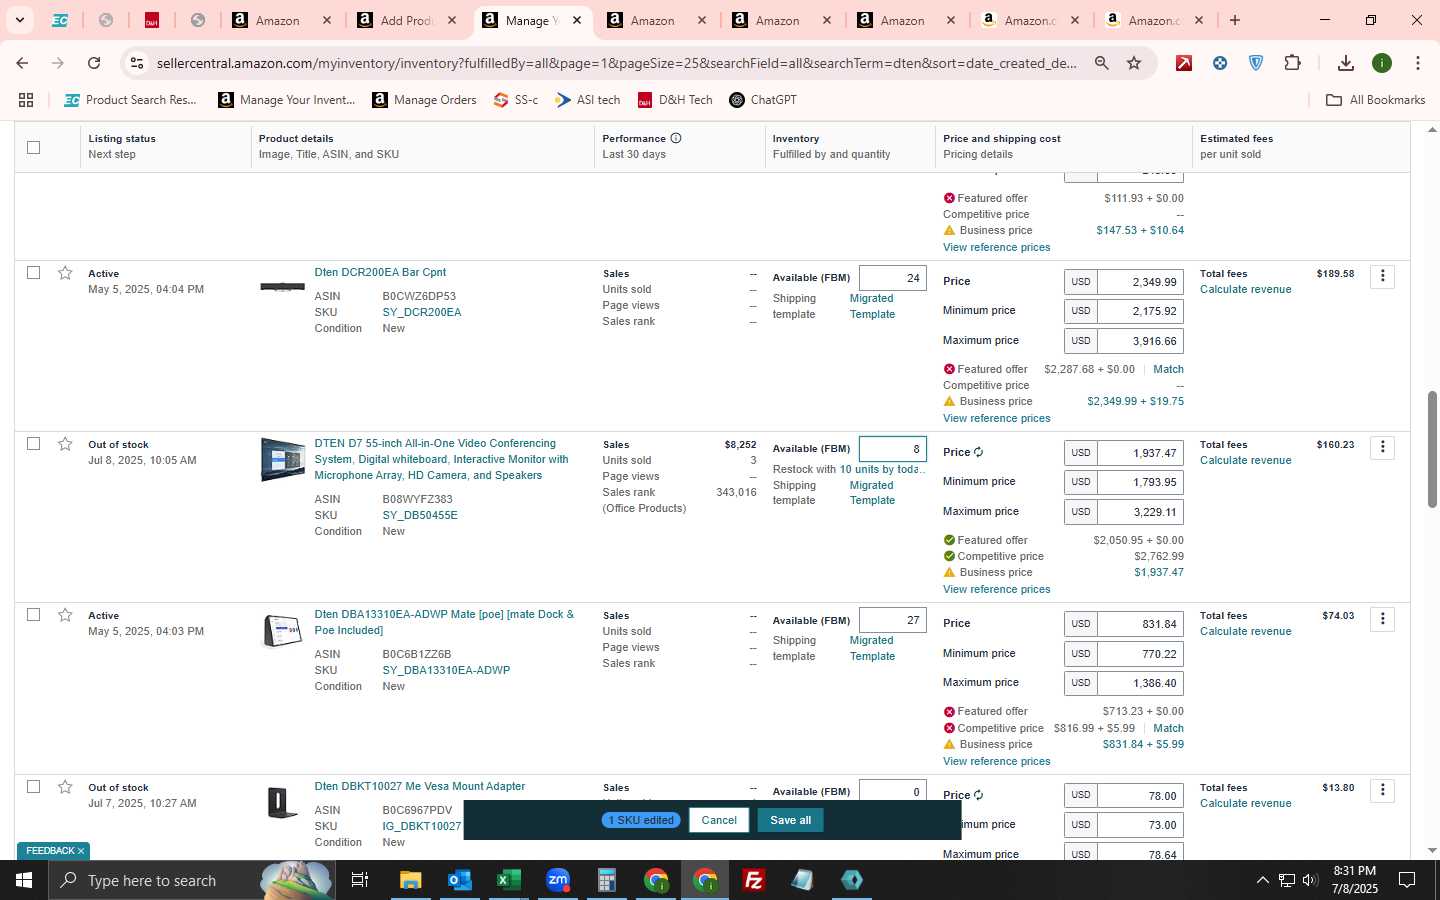Click the Performance info icon in header
Viewport: 1440px width, 900px height.
[676, 138]
